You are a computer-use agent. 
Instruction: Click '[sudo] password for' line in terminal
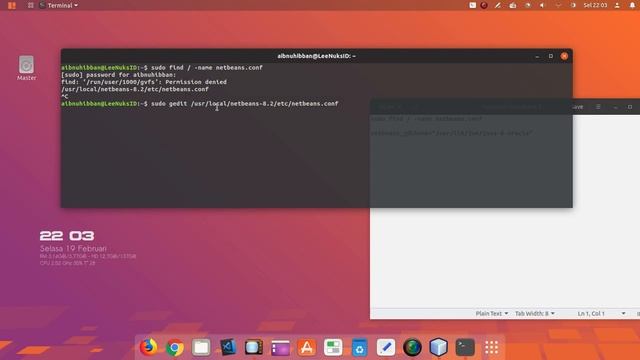[118, 75]
